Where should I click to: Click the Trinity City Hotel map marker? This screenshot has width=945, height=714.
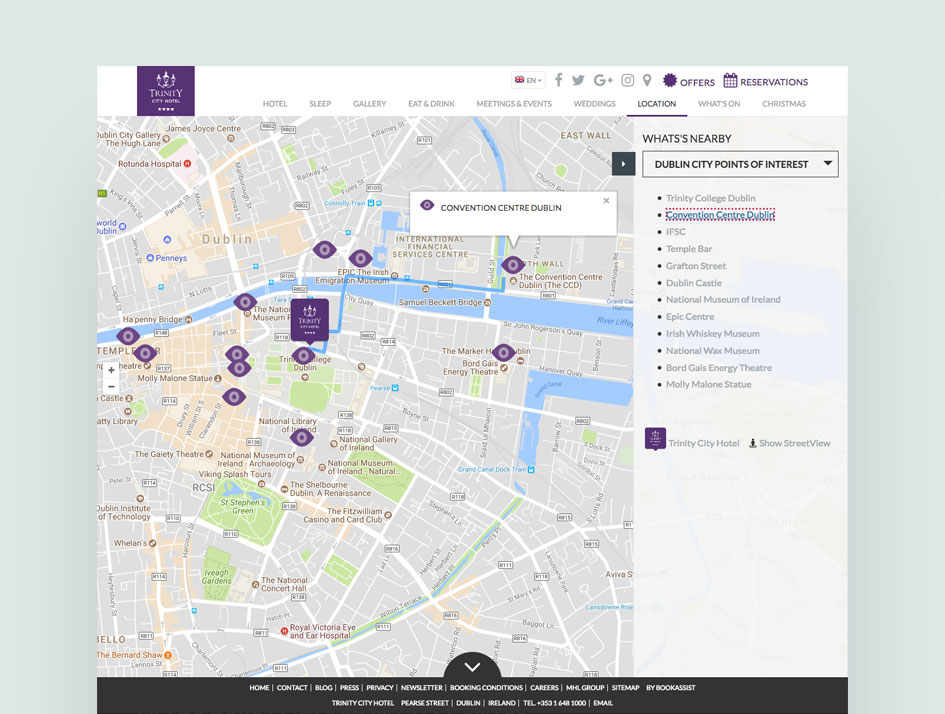tap(310, 320)
